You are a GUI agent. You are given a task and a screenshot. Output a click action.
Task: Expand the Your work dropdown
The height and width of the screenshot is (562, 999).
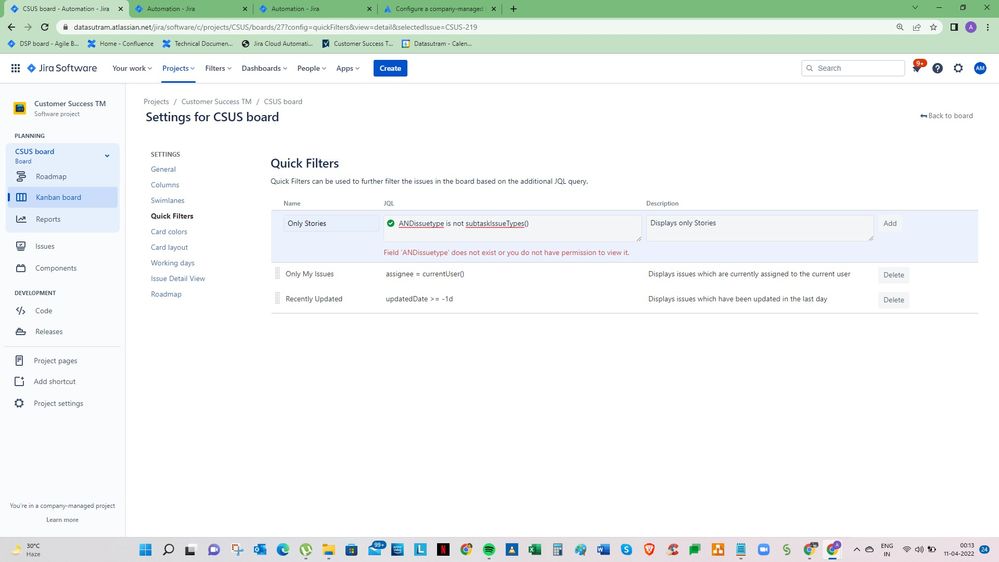click(x=132, y=68)
